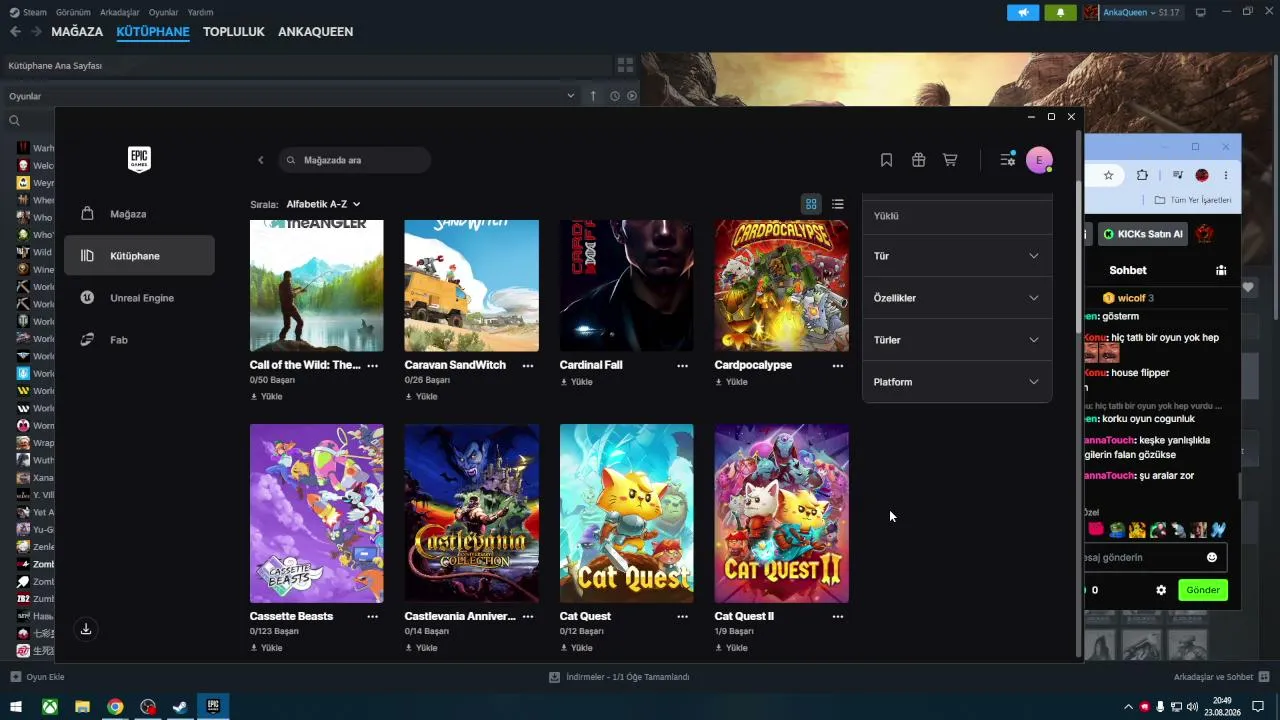
Task: Open the 'Alfabetik A-Z' sort dropdown
Action: pyautogui.click(x=324, y=204)
